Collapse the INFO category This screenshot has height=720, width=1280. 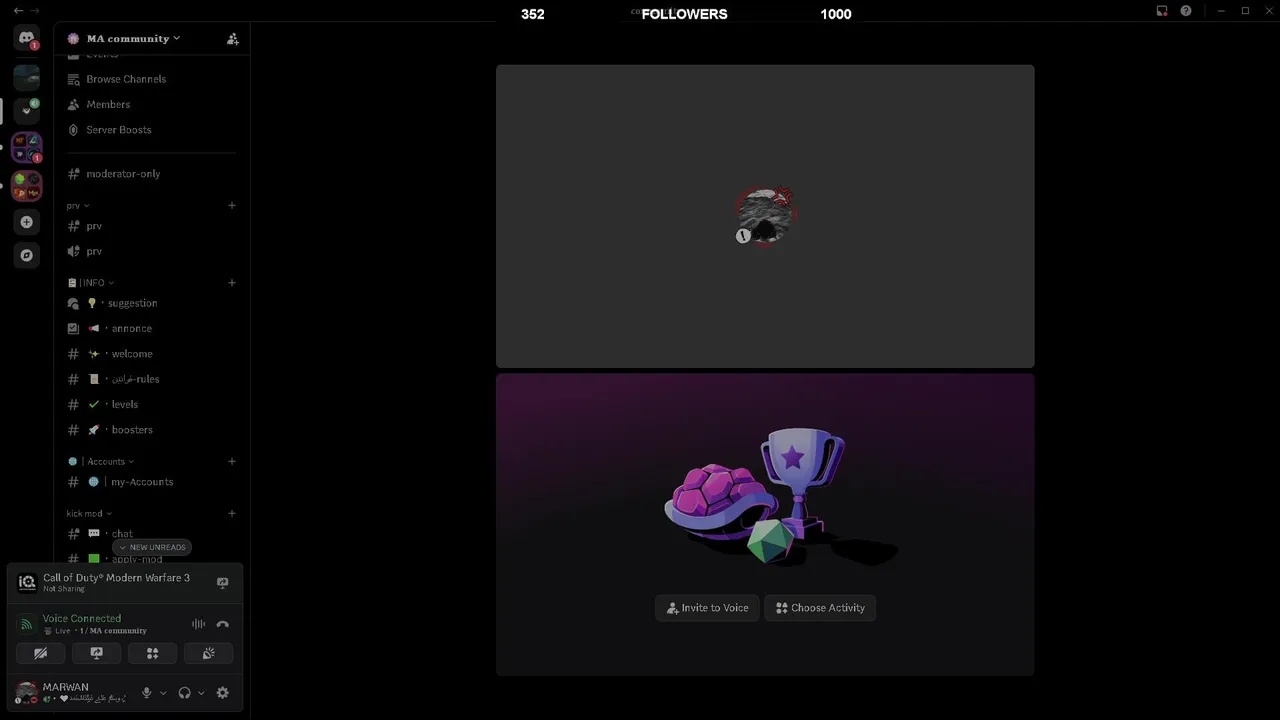point(91,282)
